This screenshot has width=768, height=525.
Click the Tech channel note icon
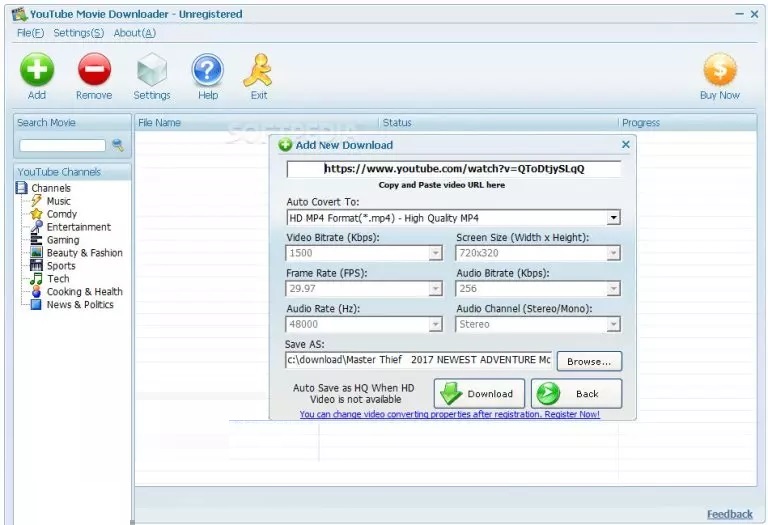pos(36,279)
